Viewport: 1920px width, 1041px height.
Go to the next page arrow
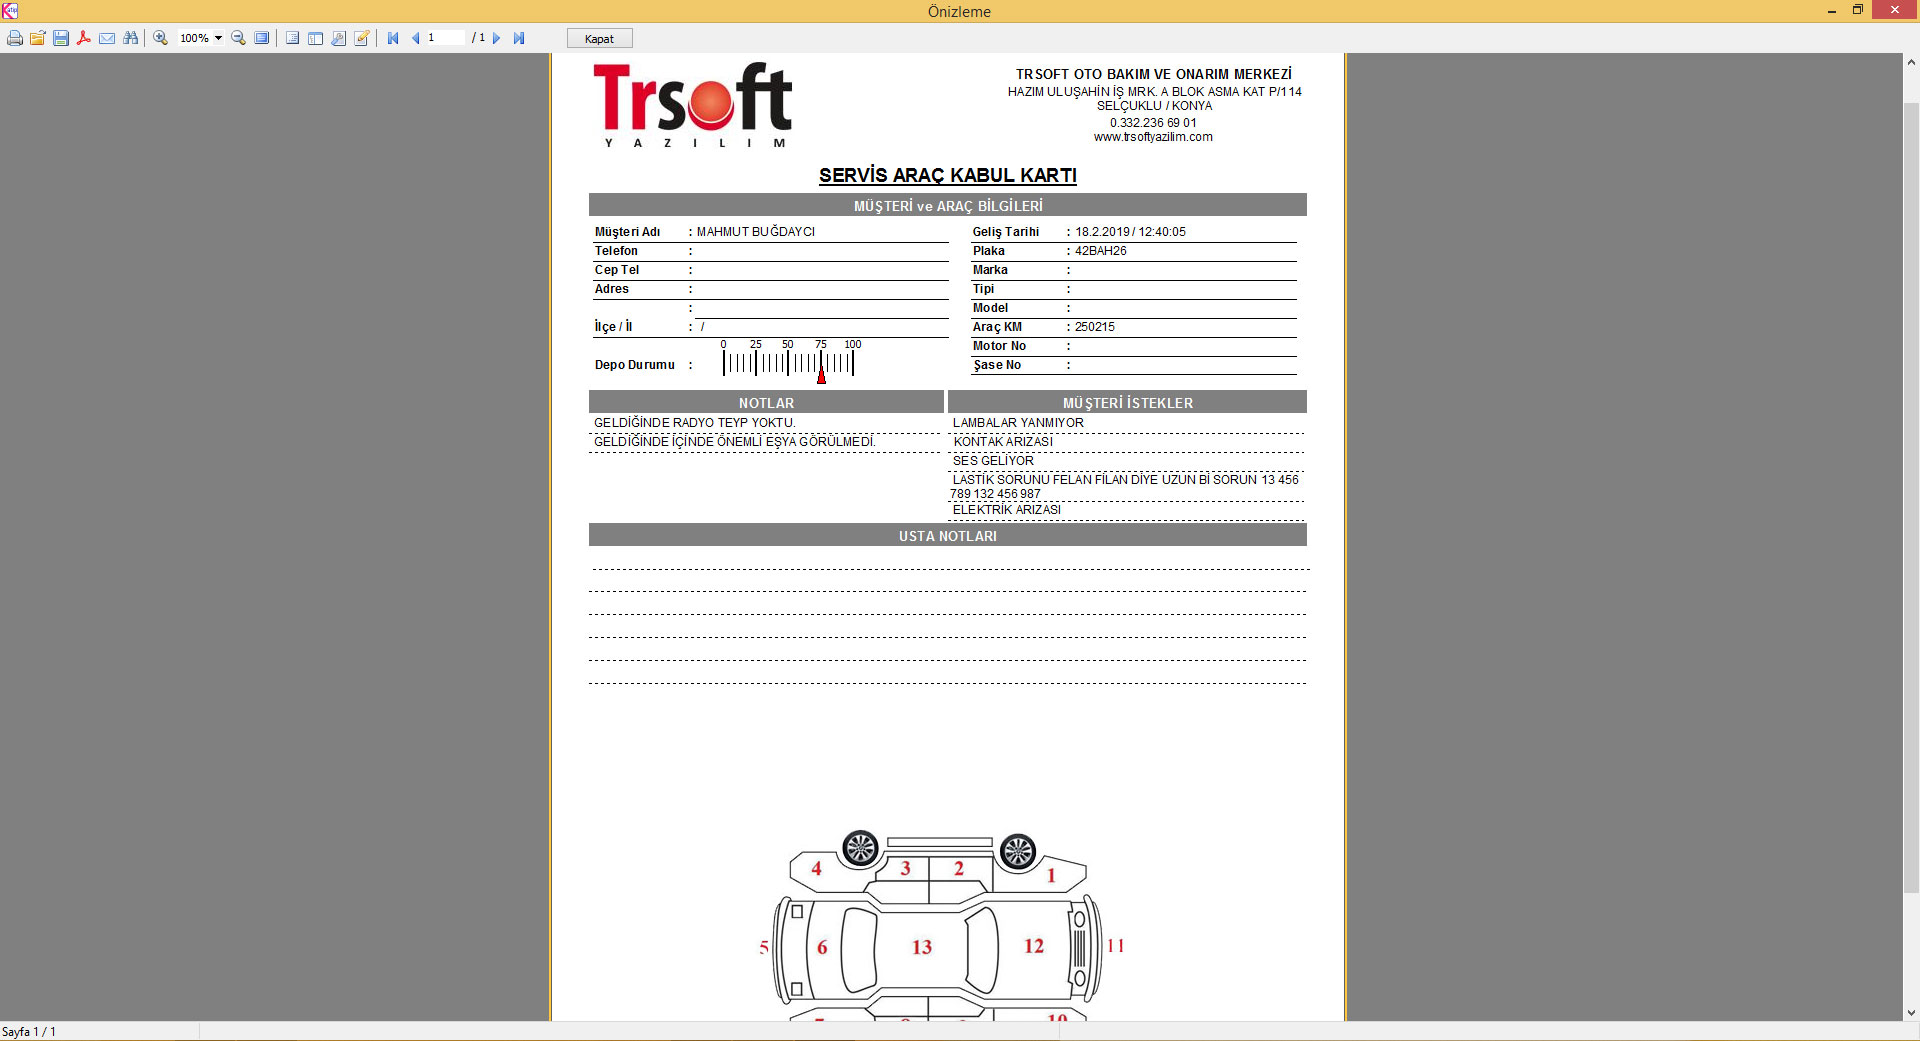coord(496,38)
